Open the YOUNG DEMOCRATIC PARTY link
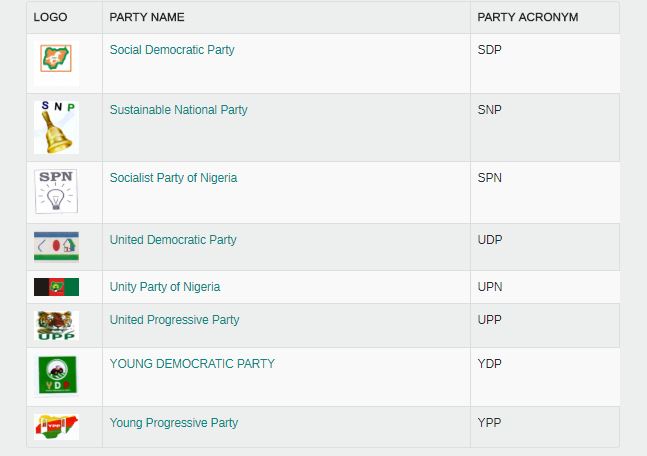The width and height of the screenshot is (647, 456). [192, 364]
